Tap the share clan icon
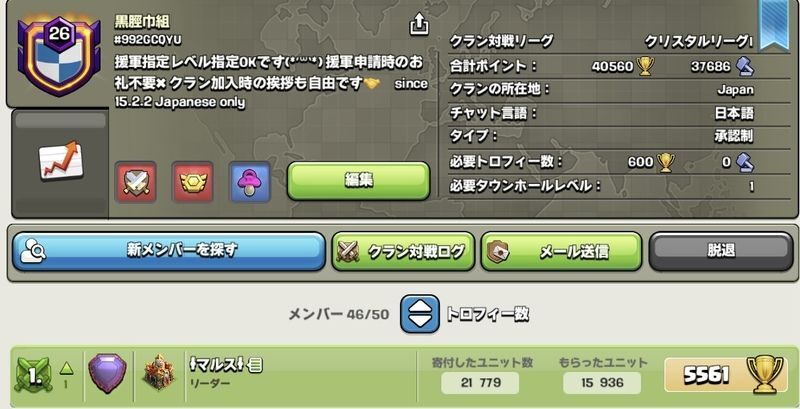Viewport: 800px width, 409px height. point(419,24)
